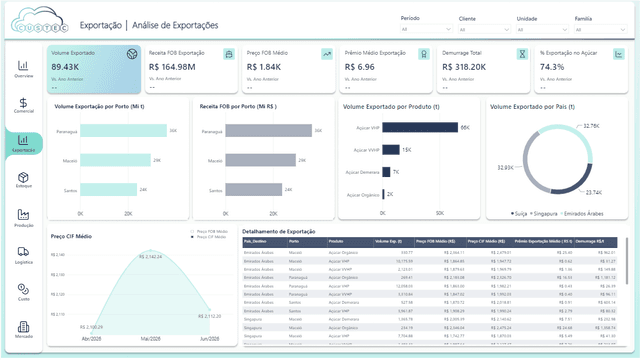Click the 7,704.88 volume table cell

(405, 336)
